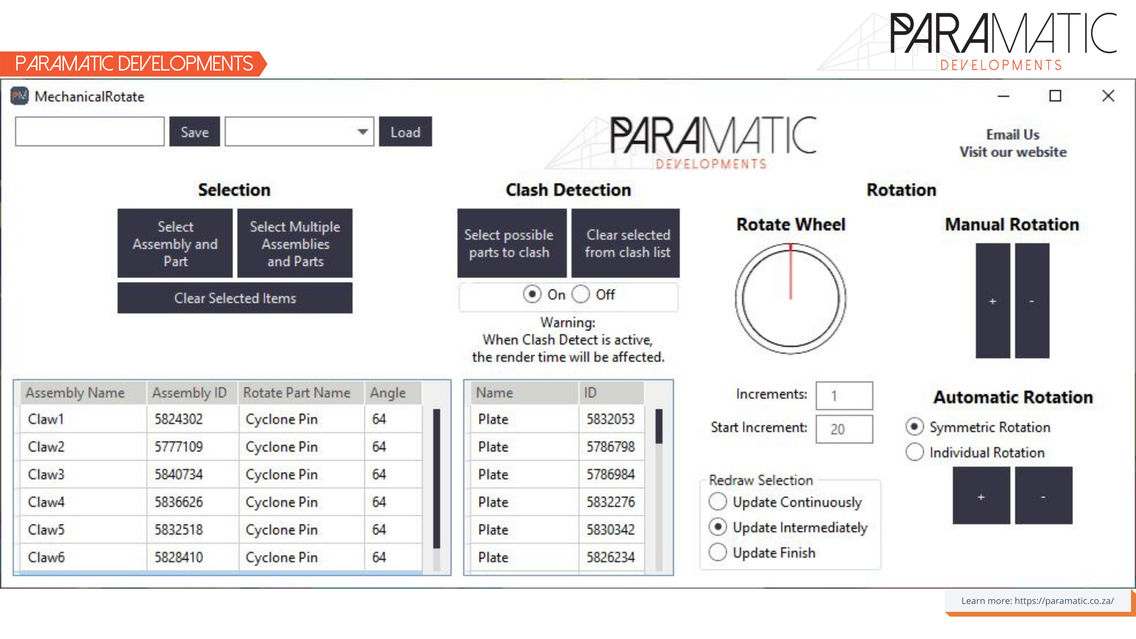
Task: Click clash list Name column header
Action: pos(525,393)
